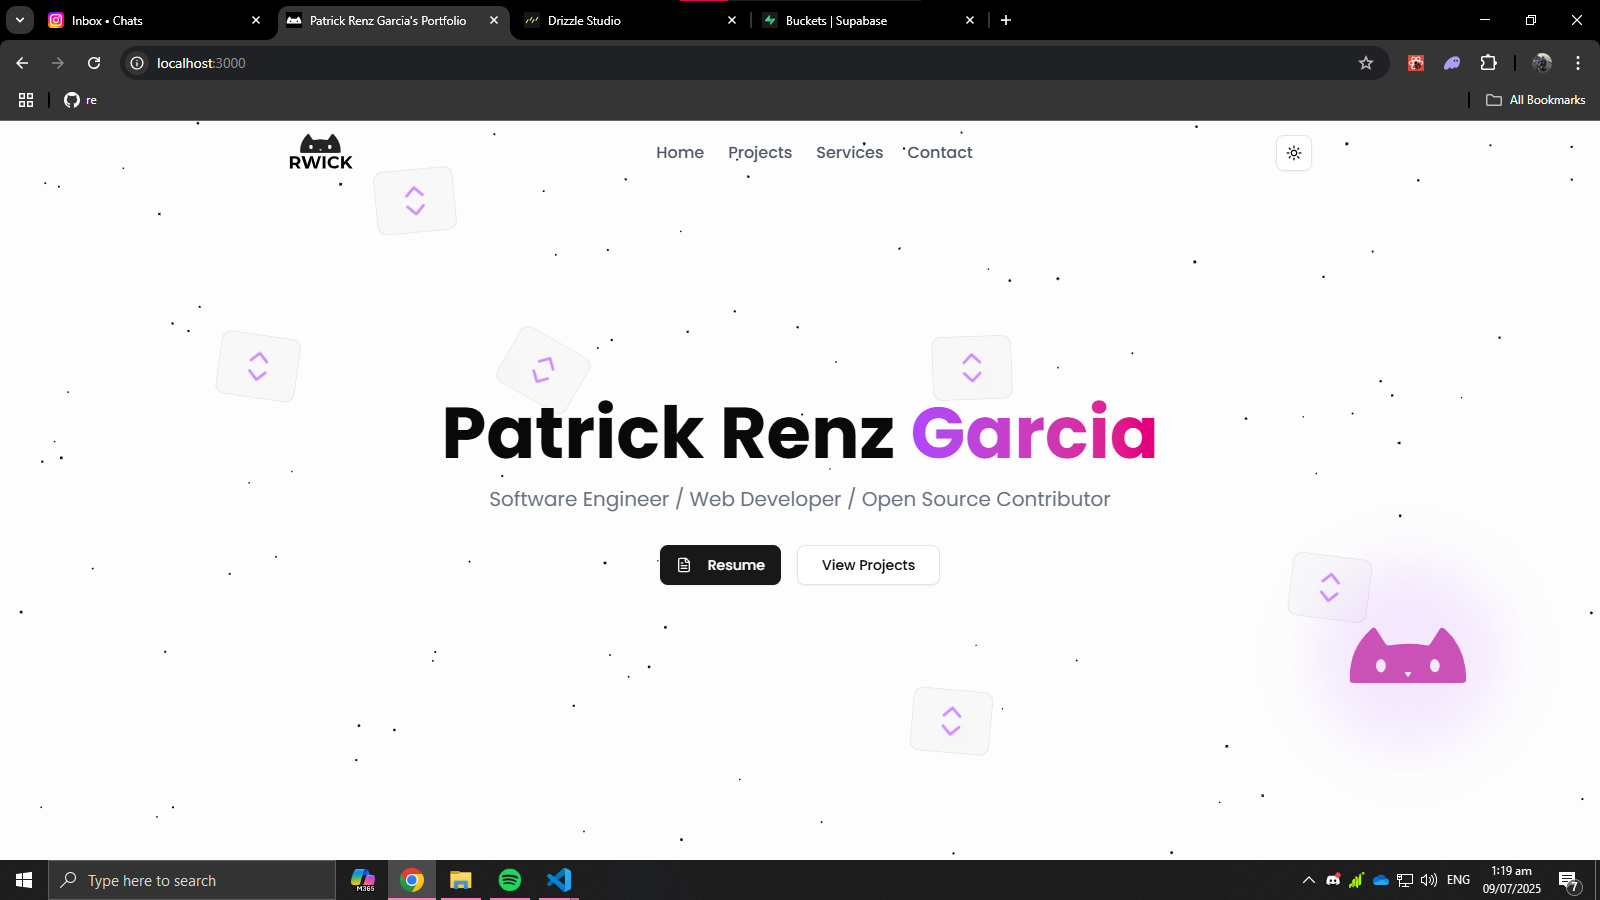Close the Drizzle Studio tab

click(x=732, y=20)
